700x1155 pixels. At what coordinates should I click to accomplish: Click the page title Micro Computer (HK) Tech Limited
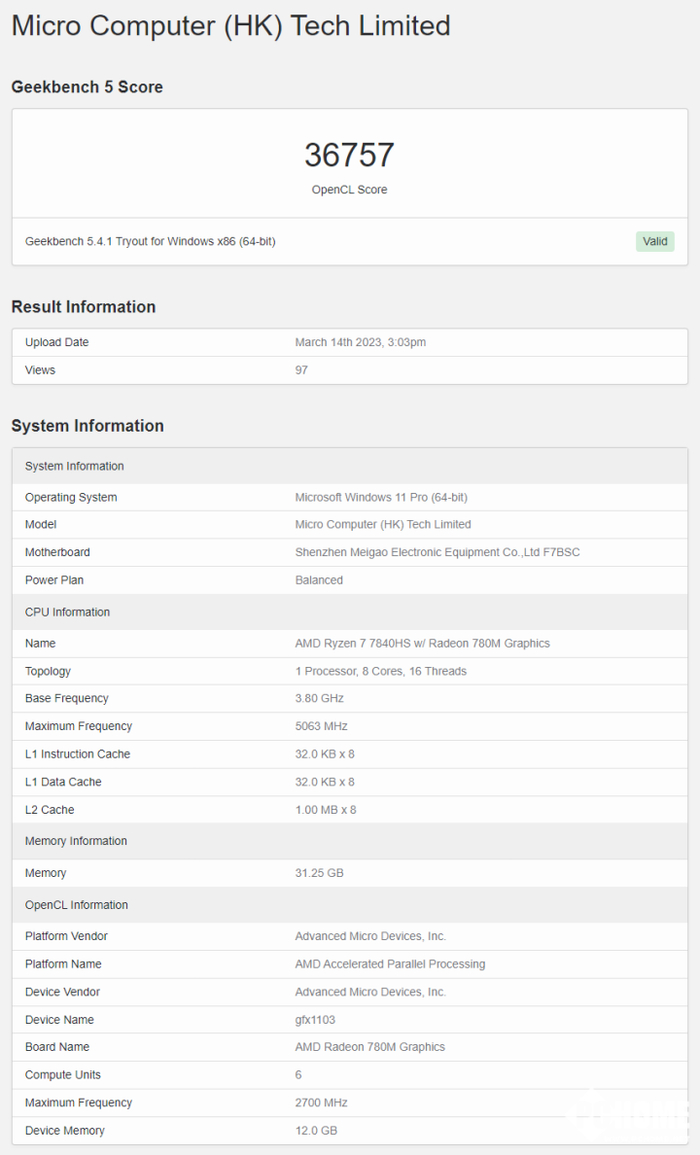[231, 26]
